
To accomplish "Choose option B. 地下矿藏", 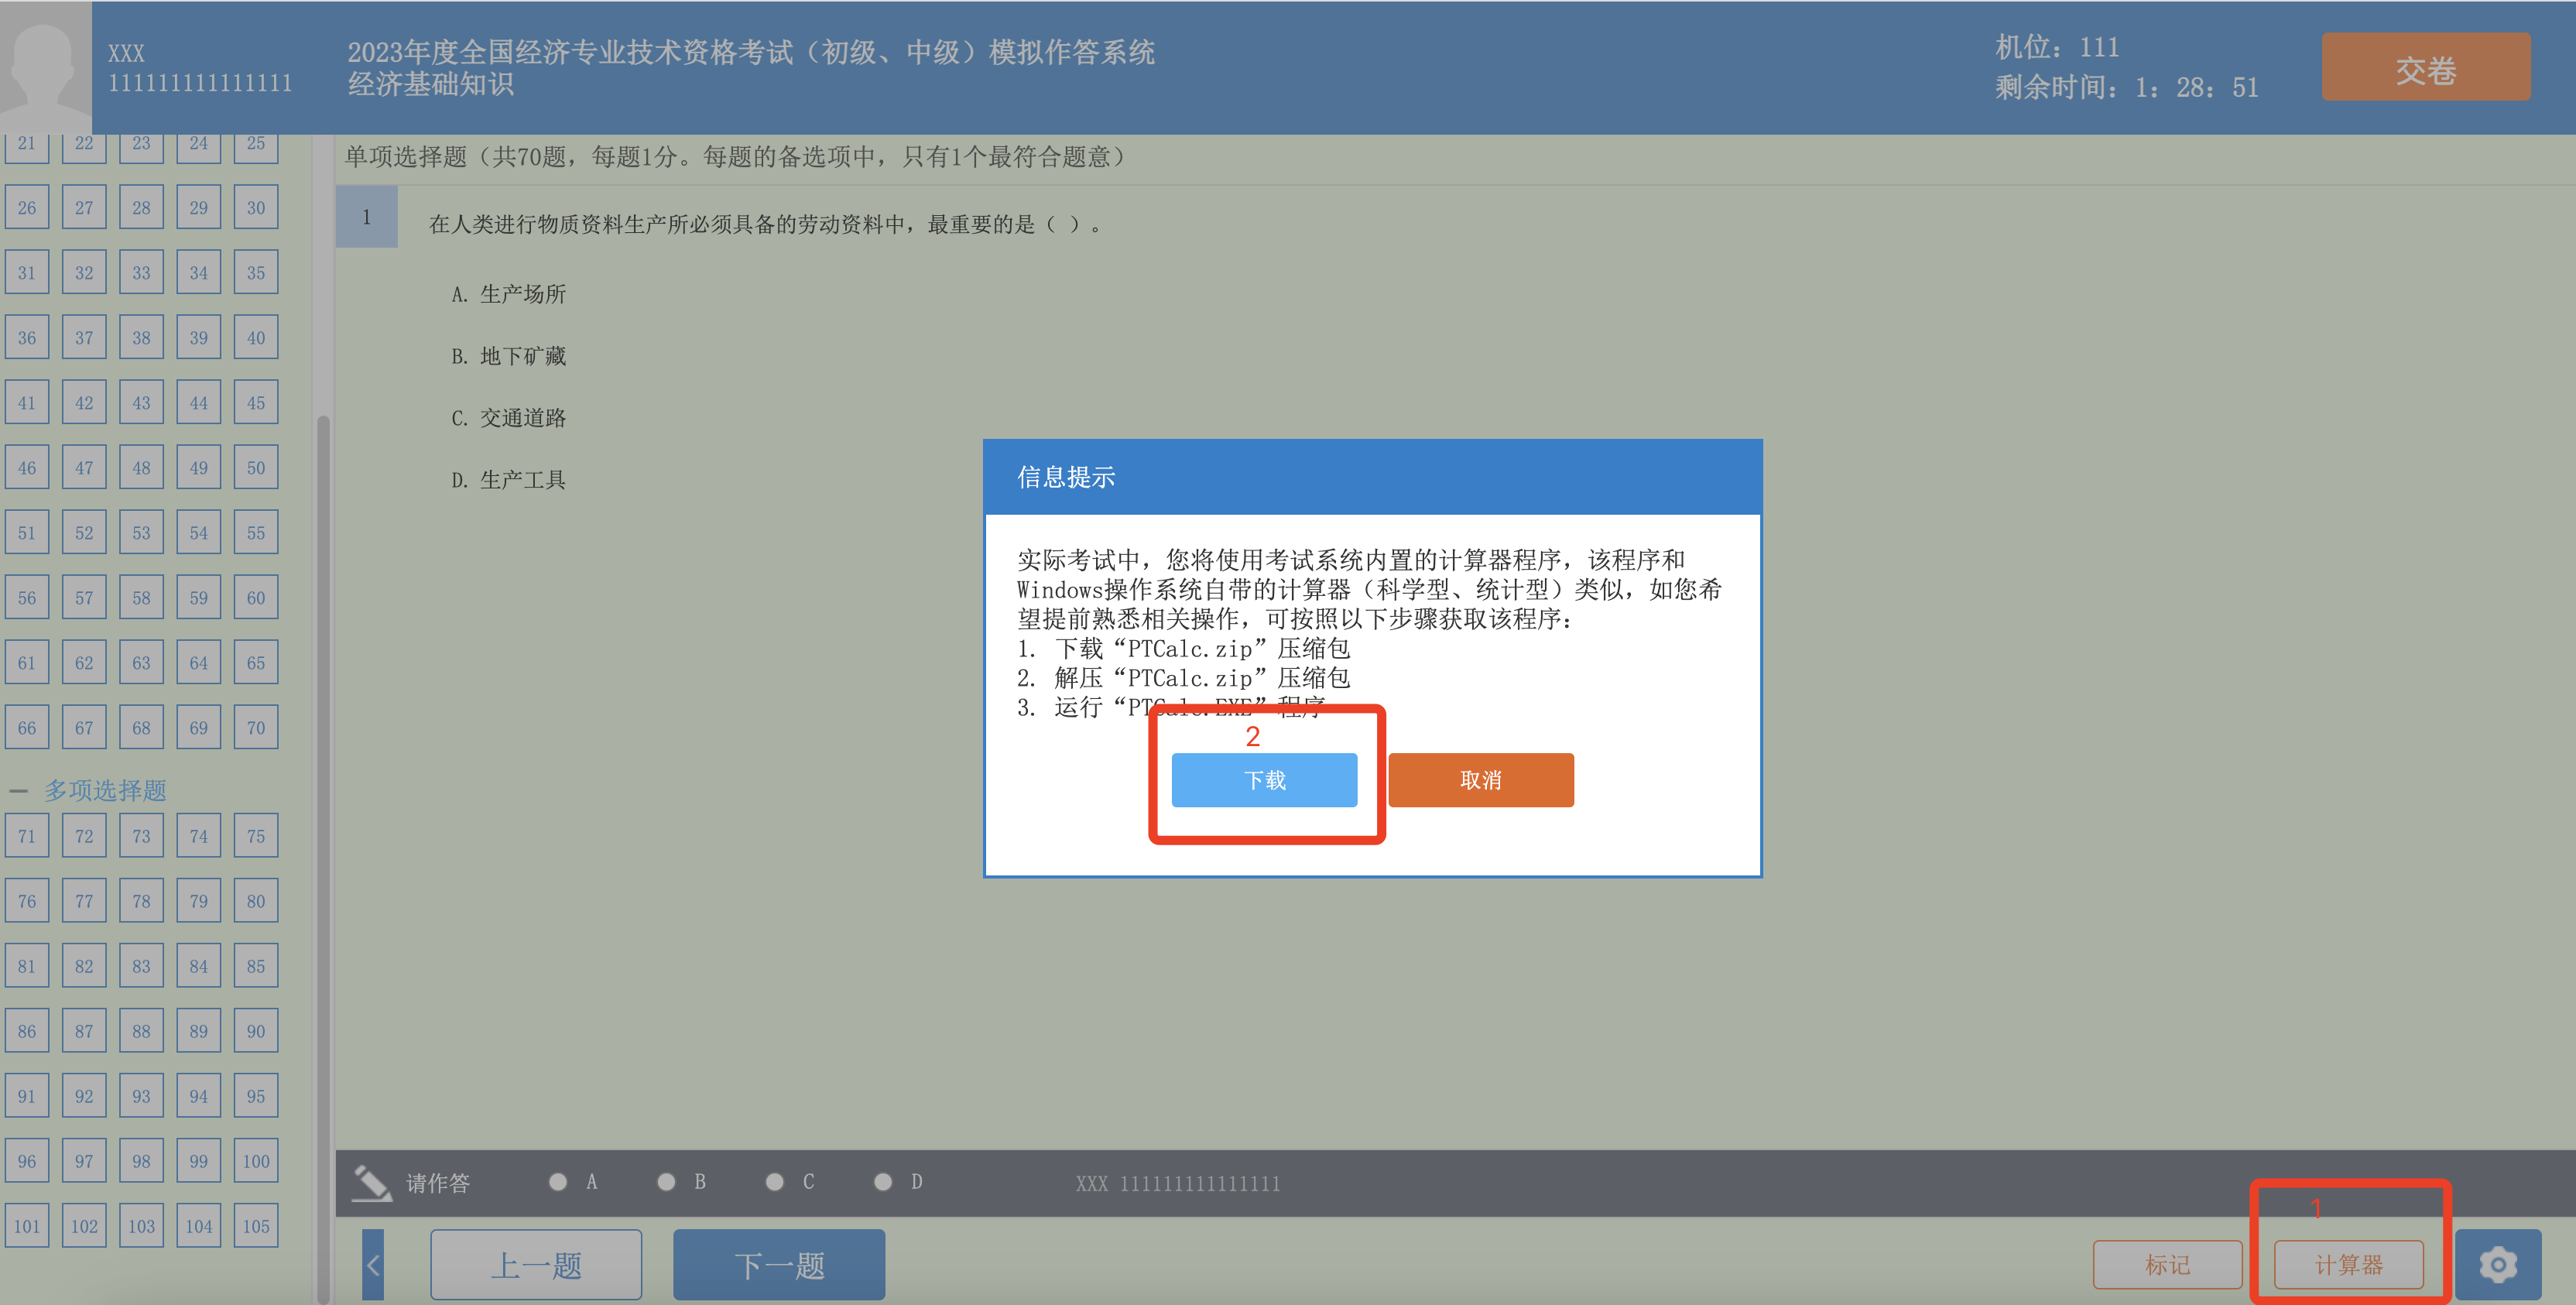I will coord(508,356).
